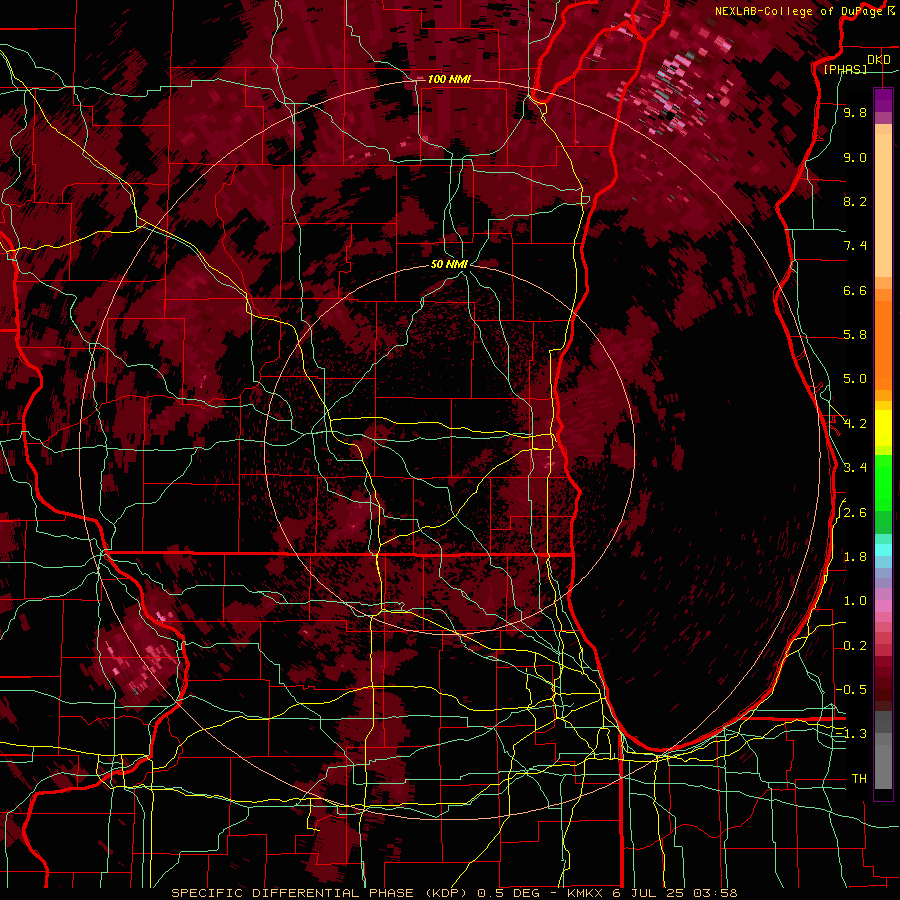Click the 0.2 legend value
The height and width of the screenshot is (900, 900).
tap(855, 646)
